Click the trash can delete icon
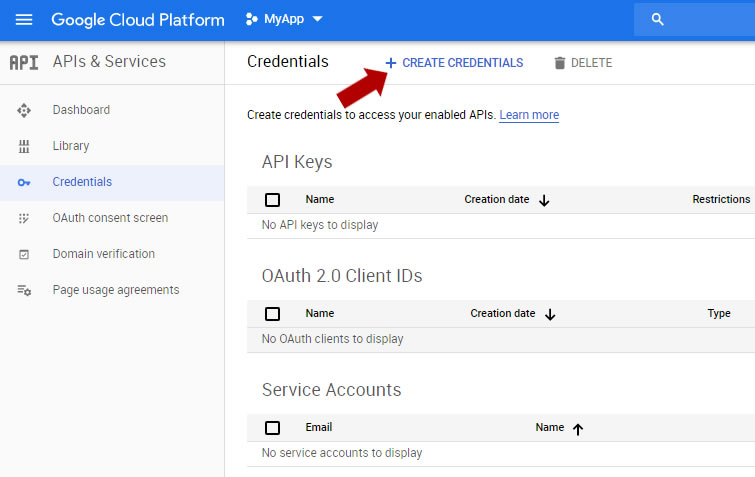Screen dimensions: 755x477 click(560, 63)
